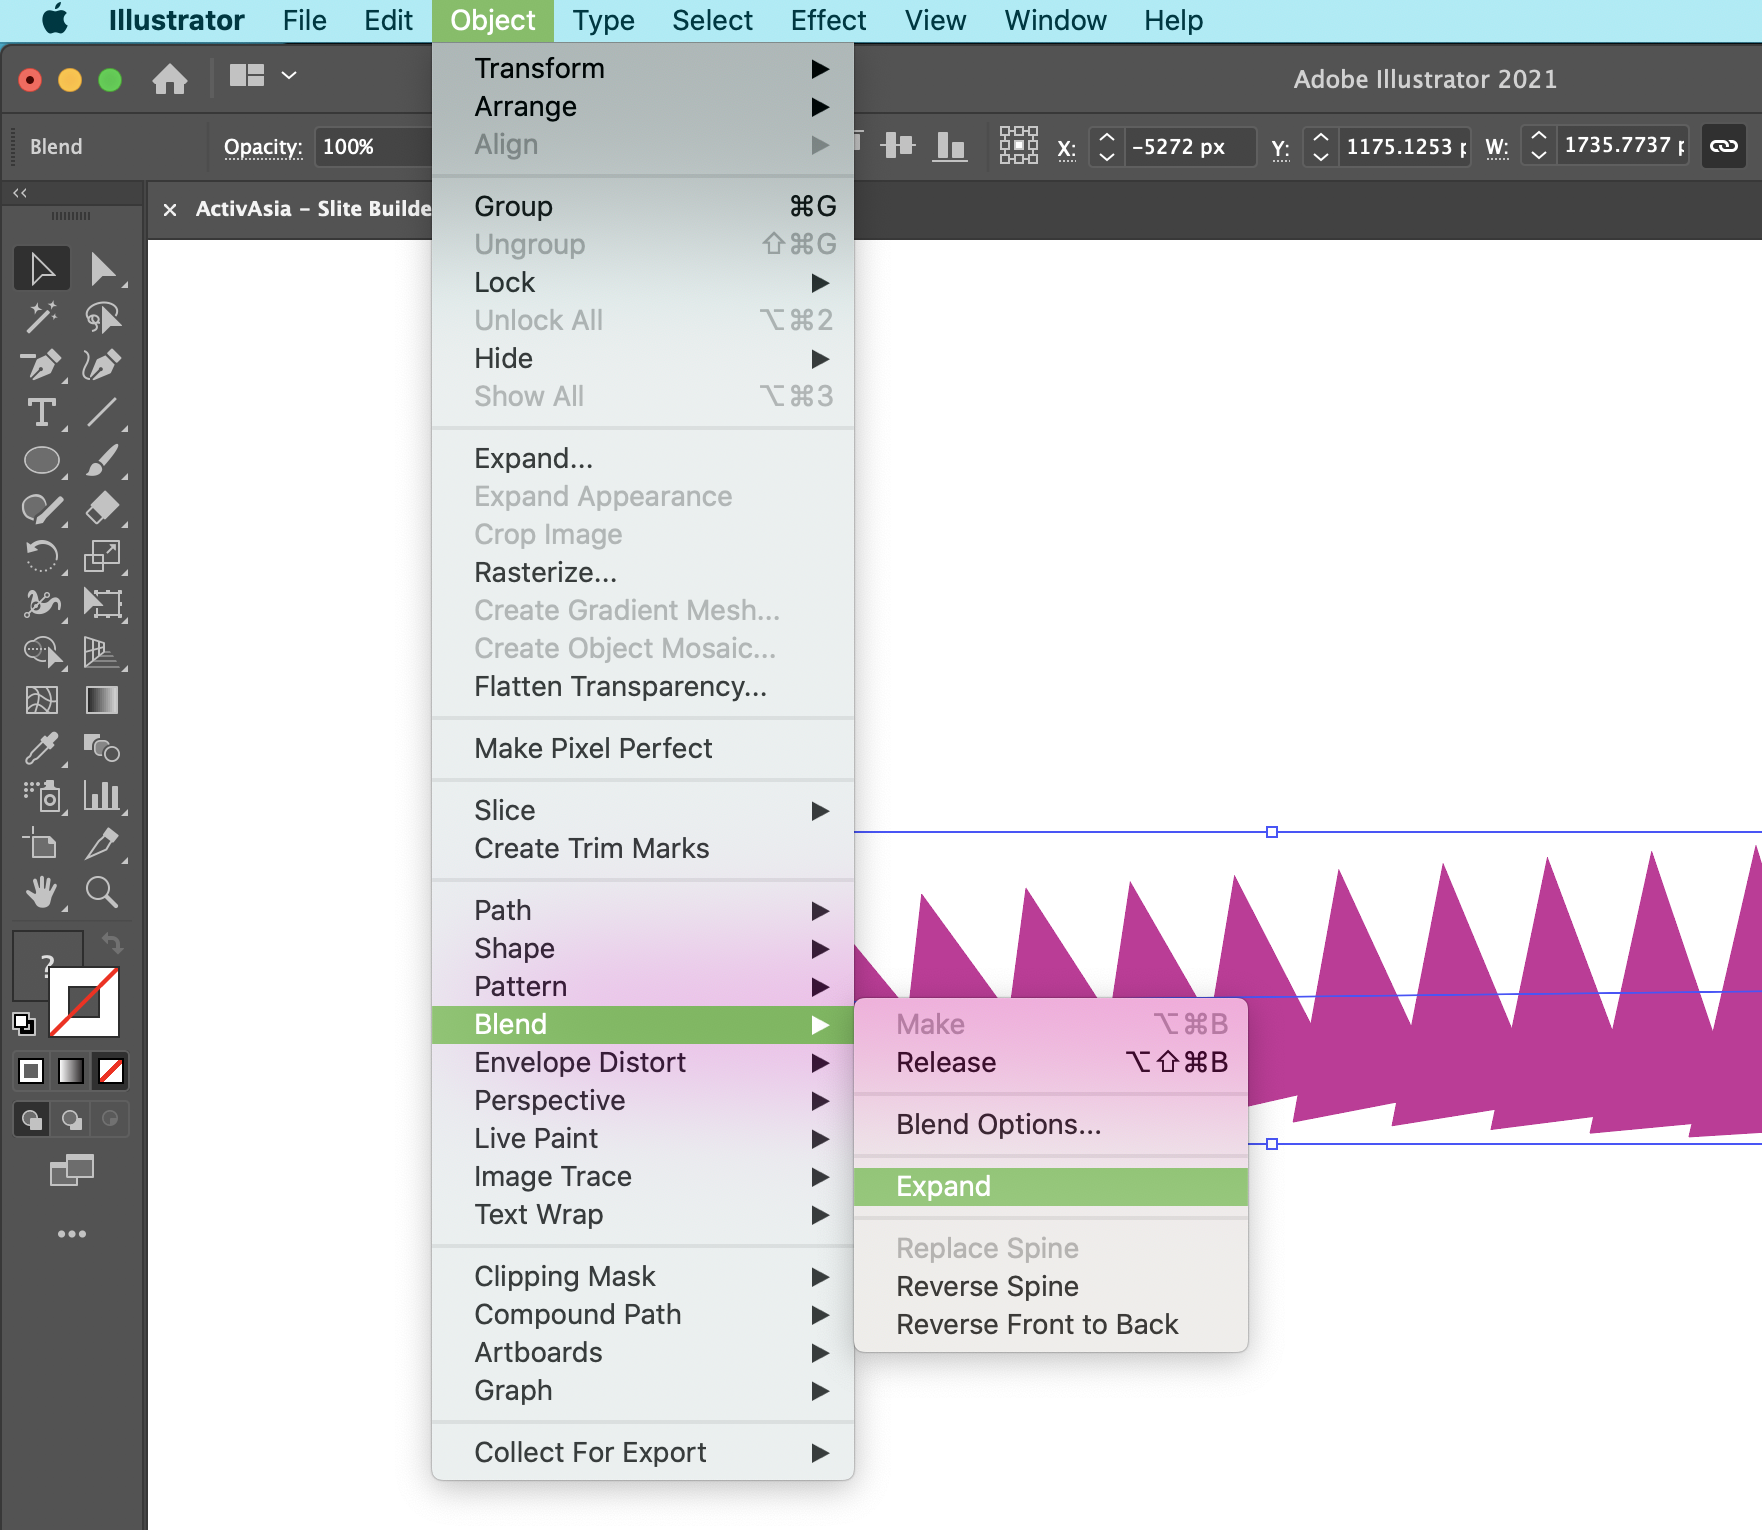Select the Direct Selection tool

[102, 269]
